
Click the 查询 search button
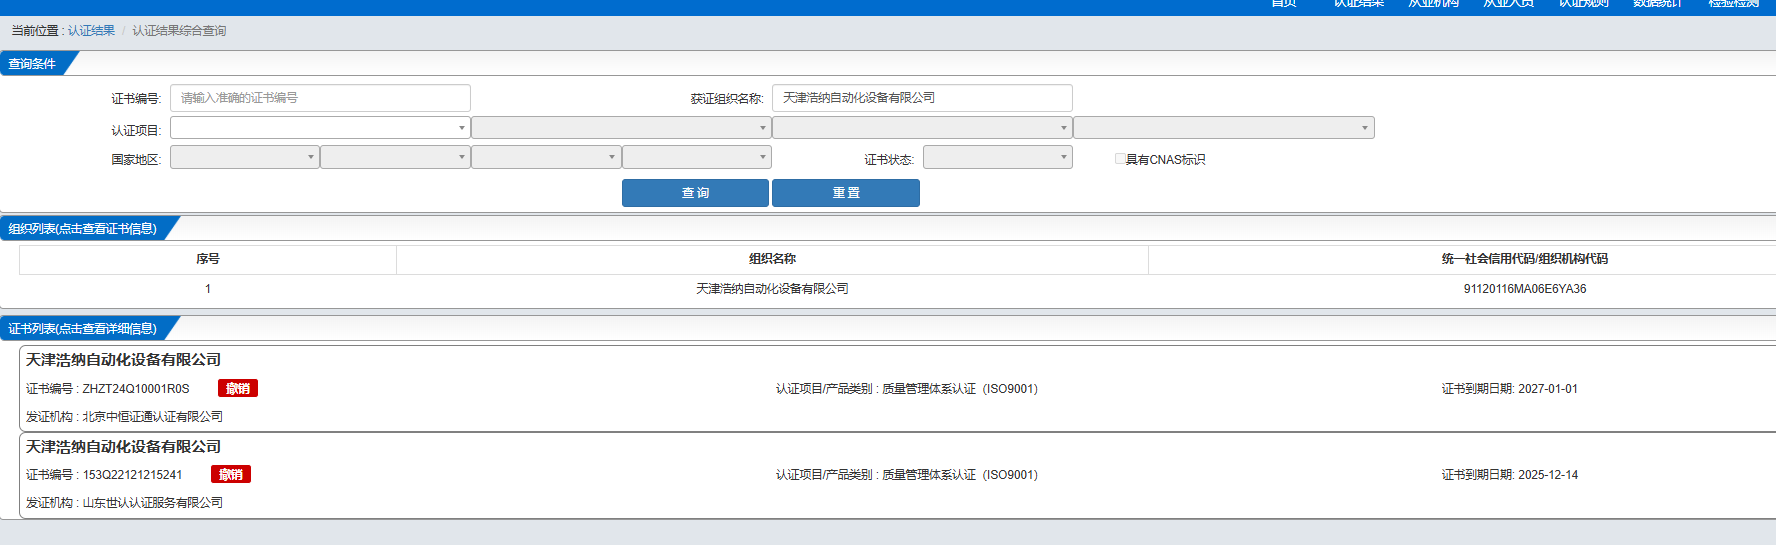(x=695, y=193)
